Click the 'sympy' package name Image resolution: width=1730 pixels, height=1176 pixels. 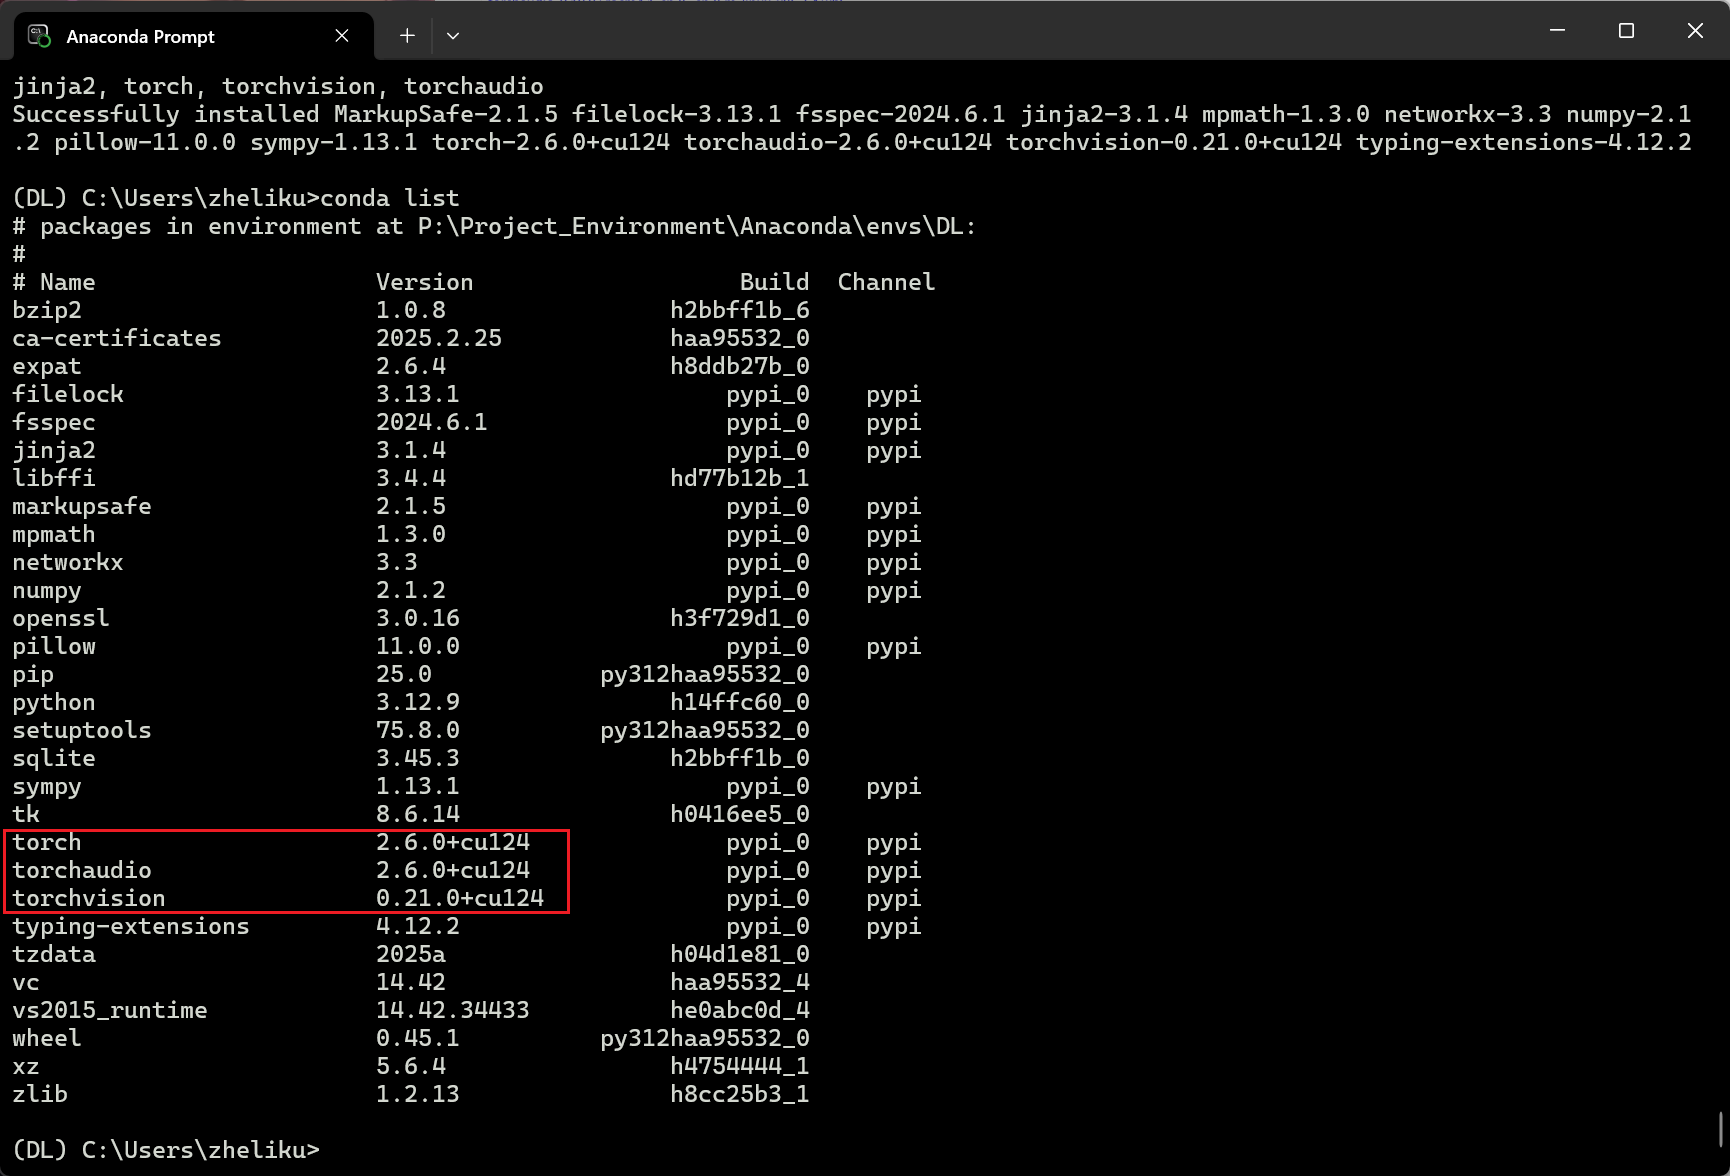[47, 787]
